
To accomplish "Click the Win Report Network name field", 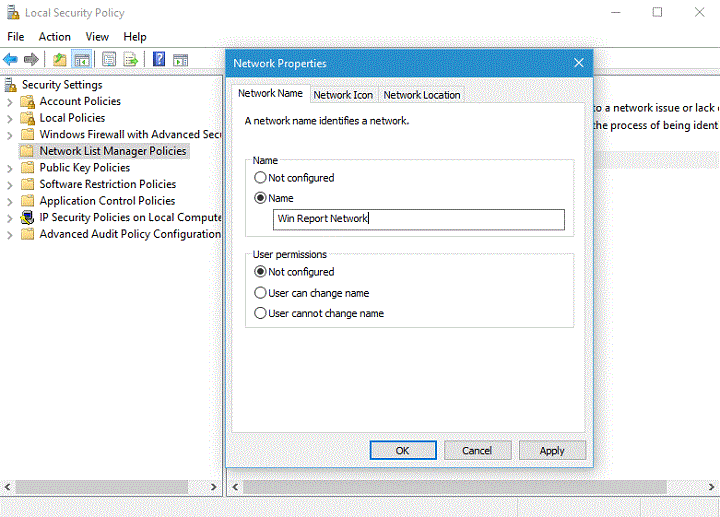I will 418,219.
